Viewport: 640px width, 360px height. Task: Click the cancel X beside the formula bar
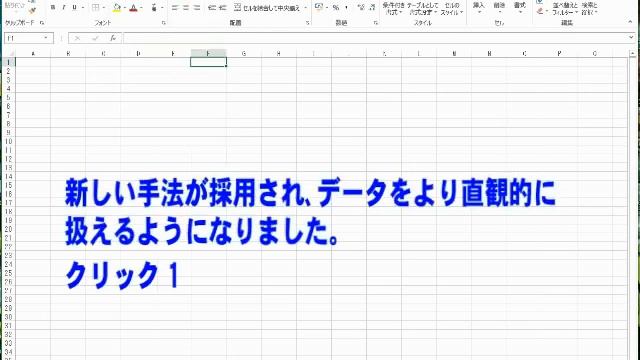(77, 38)
